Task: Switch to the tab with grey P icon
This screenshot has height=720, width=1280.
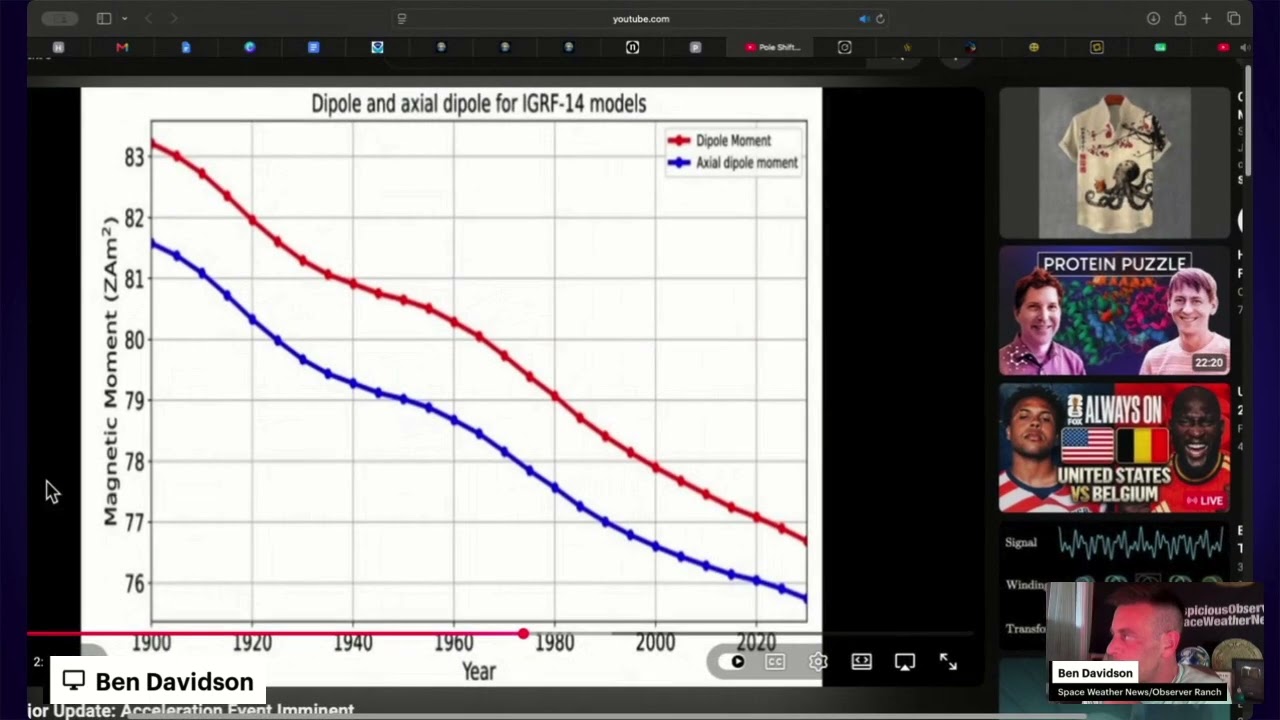Action: (695, 47)
